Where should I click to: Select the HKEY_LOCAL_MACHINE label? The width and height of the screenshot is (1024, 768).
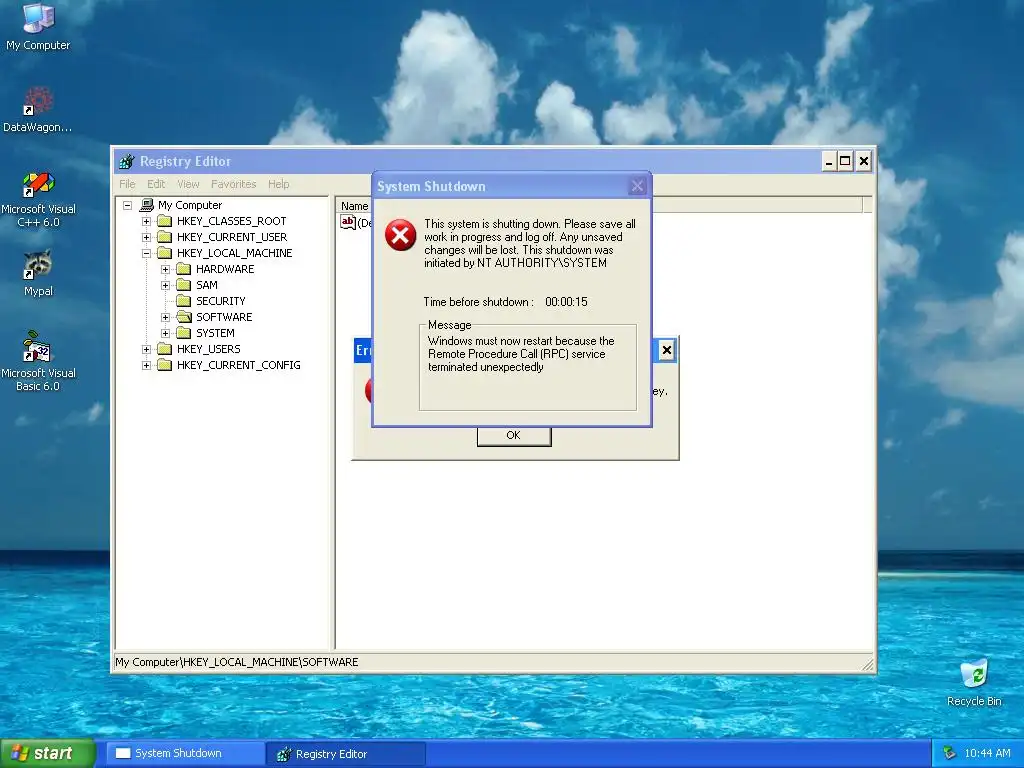click(234, 253)
